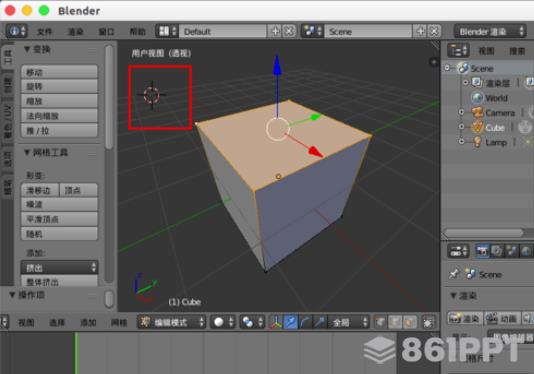Open the 文件 menu
534x374 pixels.
45,32
